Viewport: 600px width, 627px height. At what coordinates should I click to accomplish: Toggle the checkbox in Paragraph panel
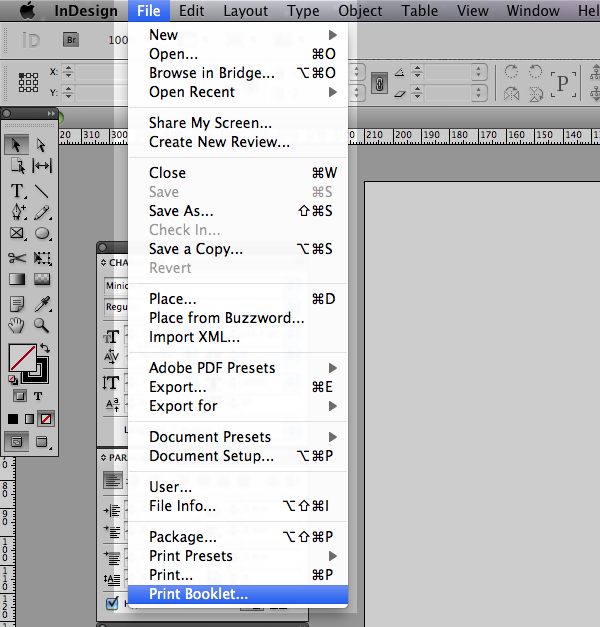[112, 603]
